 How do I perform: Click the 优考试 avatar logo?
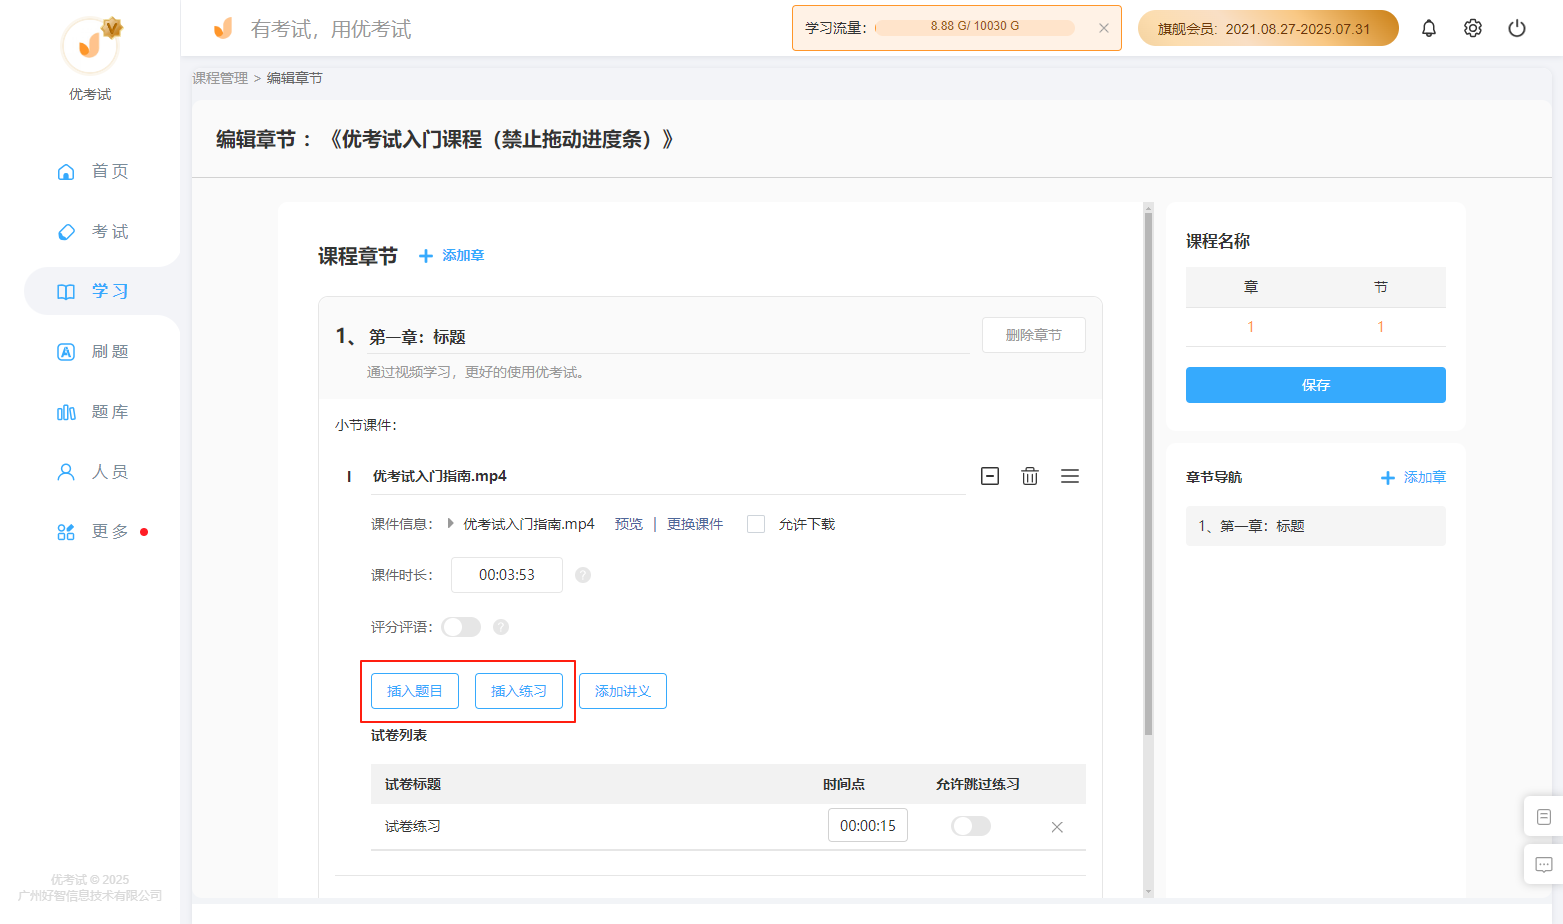pos(90,45)
